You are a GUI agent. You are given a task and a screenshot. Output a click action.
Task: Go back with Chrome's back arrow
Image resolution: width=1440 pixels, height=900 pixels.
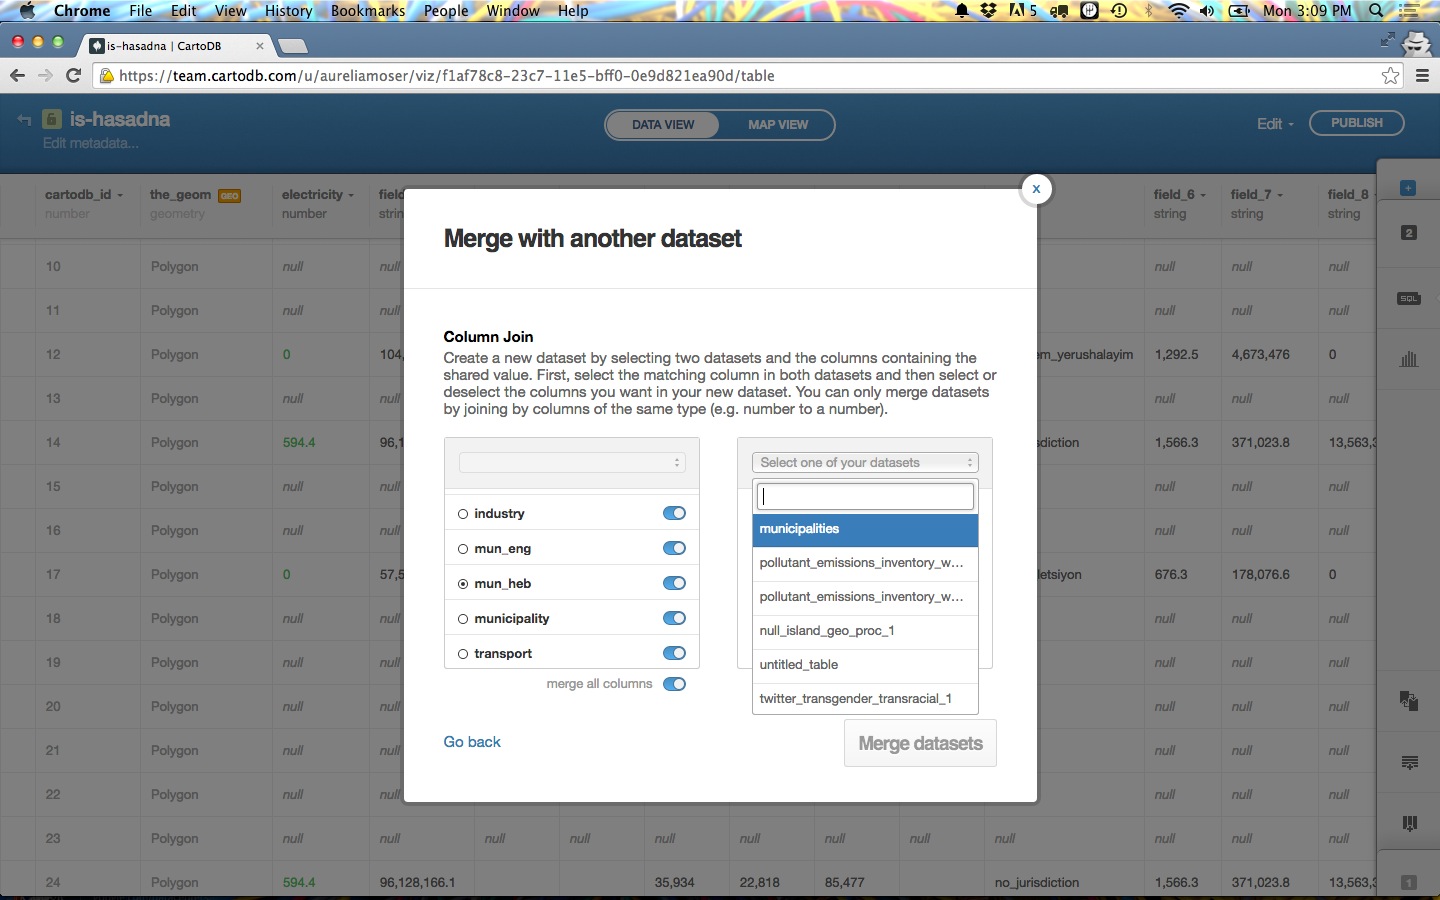pos(17,76)
